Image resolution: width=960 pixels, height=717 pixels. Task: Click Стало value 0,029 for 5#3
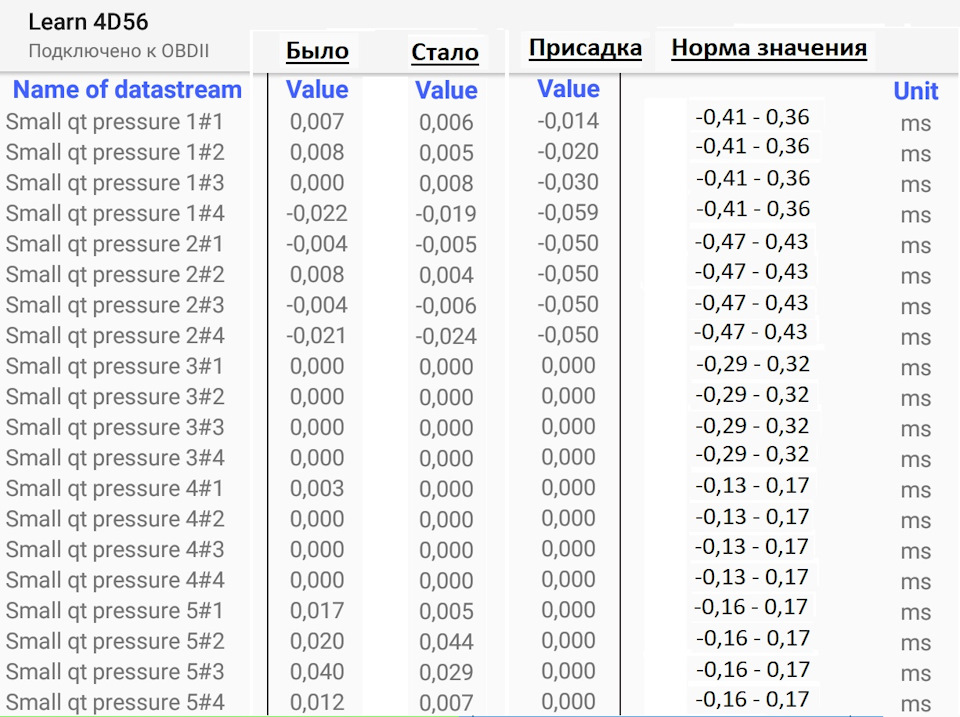pos(446,673)
